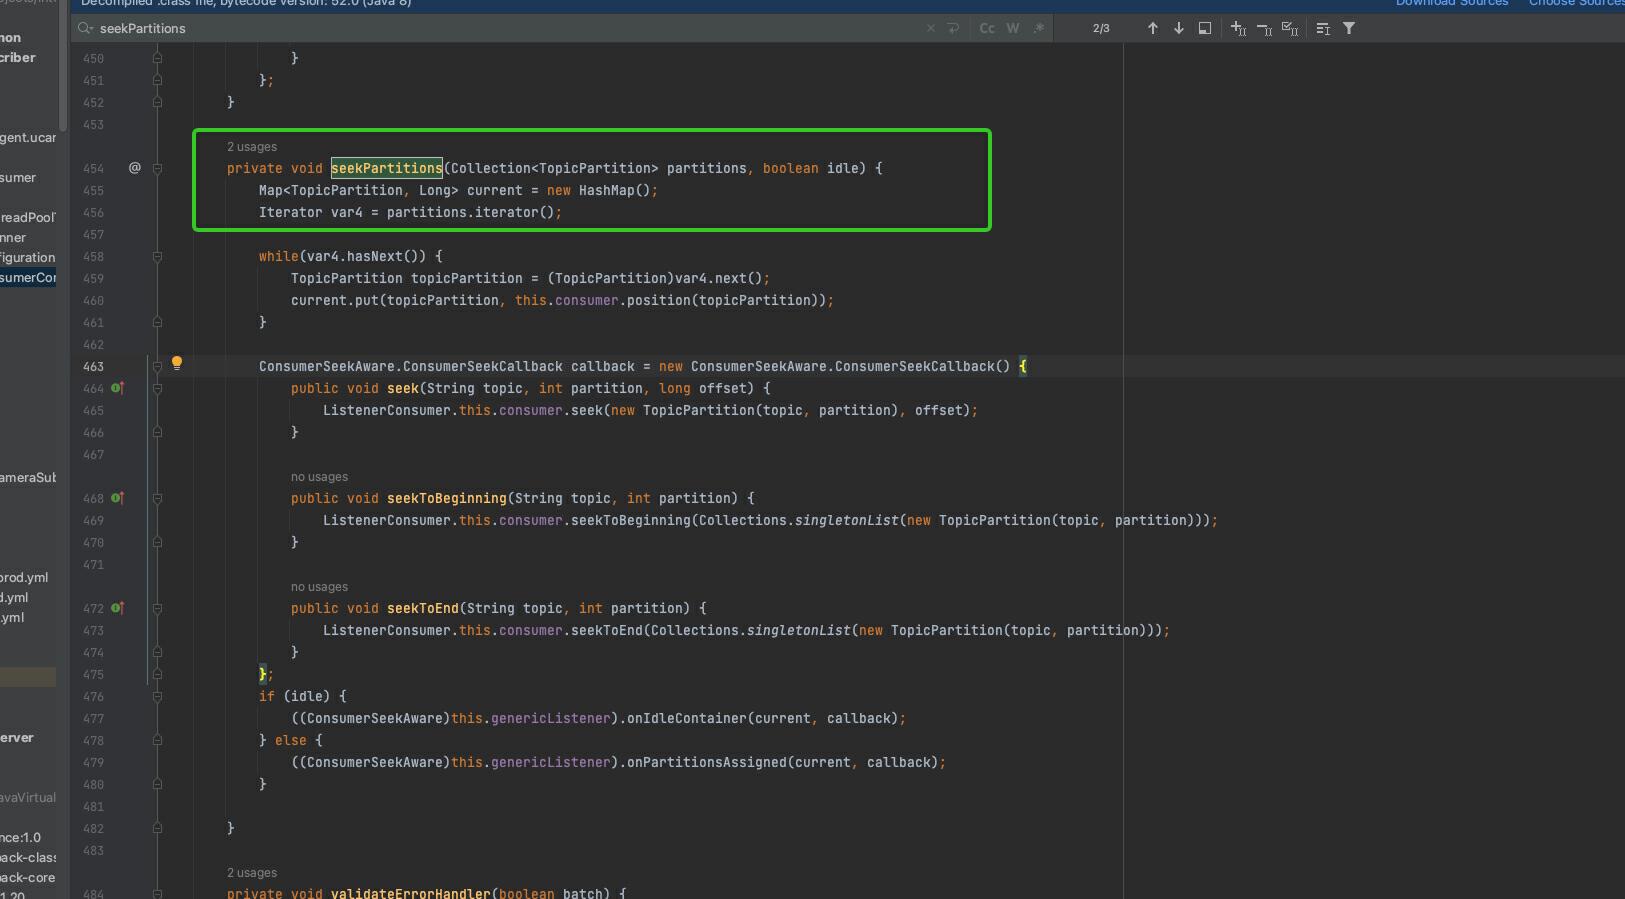Image resolution: width=1625 pixels, height=899 pixels.
Task: Click no usages hint above seekToEnd
Action: click(x=319, y=587)
